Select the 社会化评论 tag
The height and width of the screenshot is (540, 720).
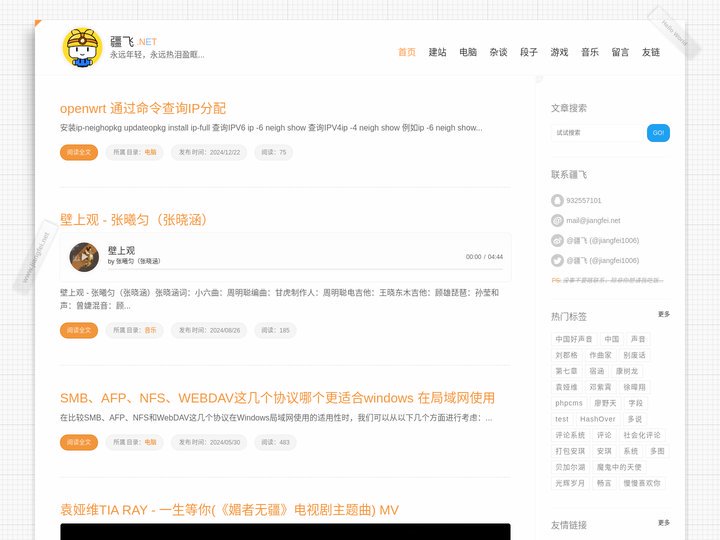click(x=642, y=435)
